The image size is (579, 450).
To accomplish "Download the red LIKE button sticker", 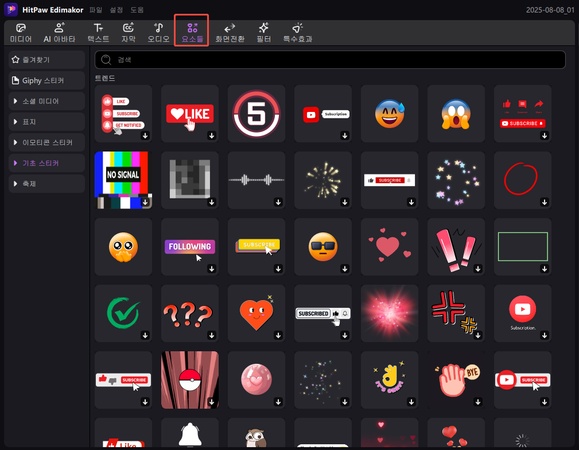I will (x=212, y=135).
